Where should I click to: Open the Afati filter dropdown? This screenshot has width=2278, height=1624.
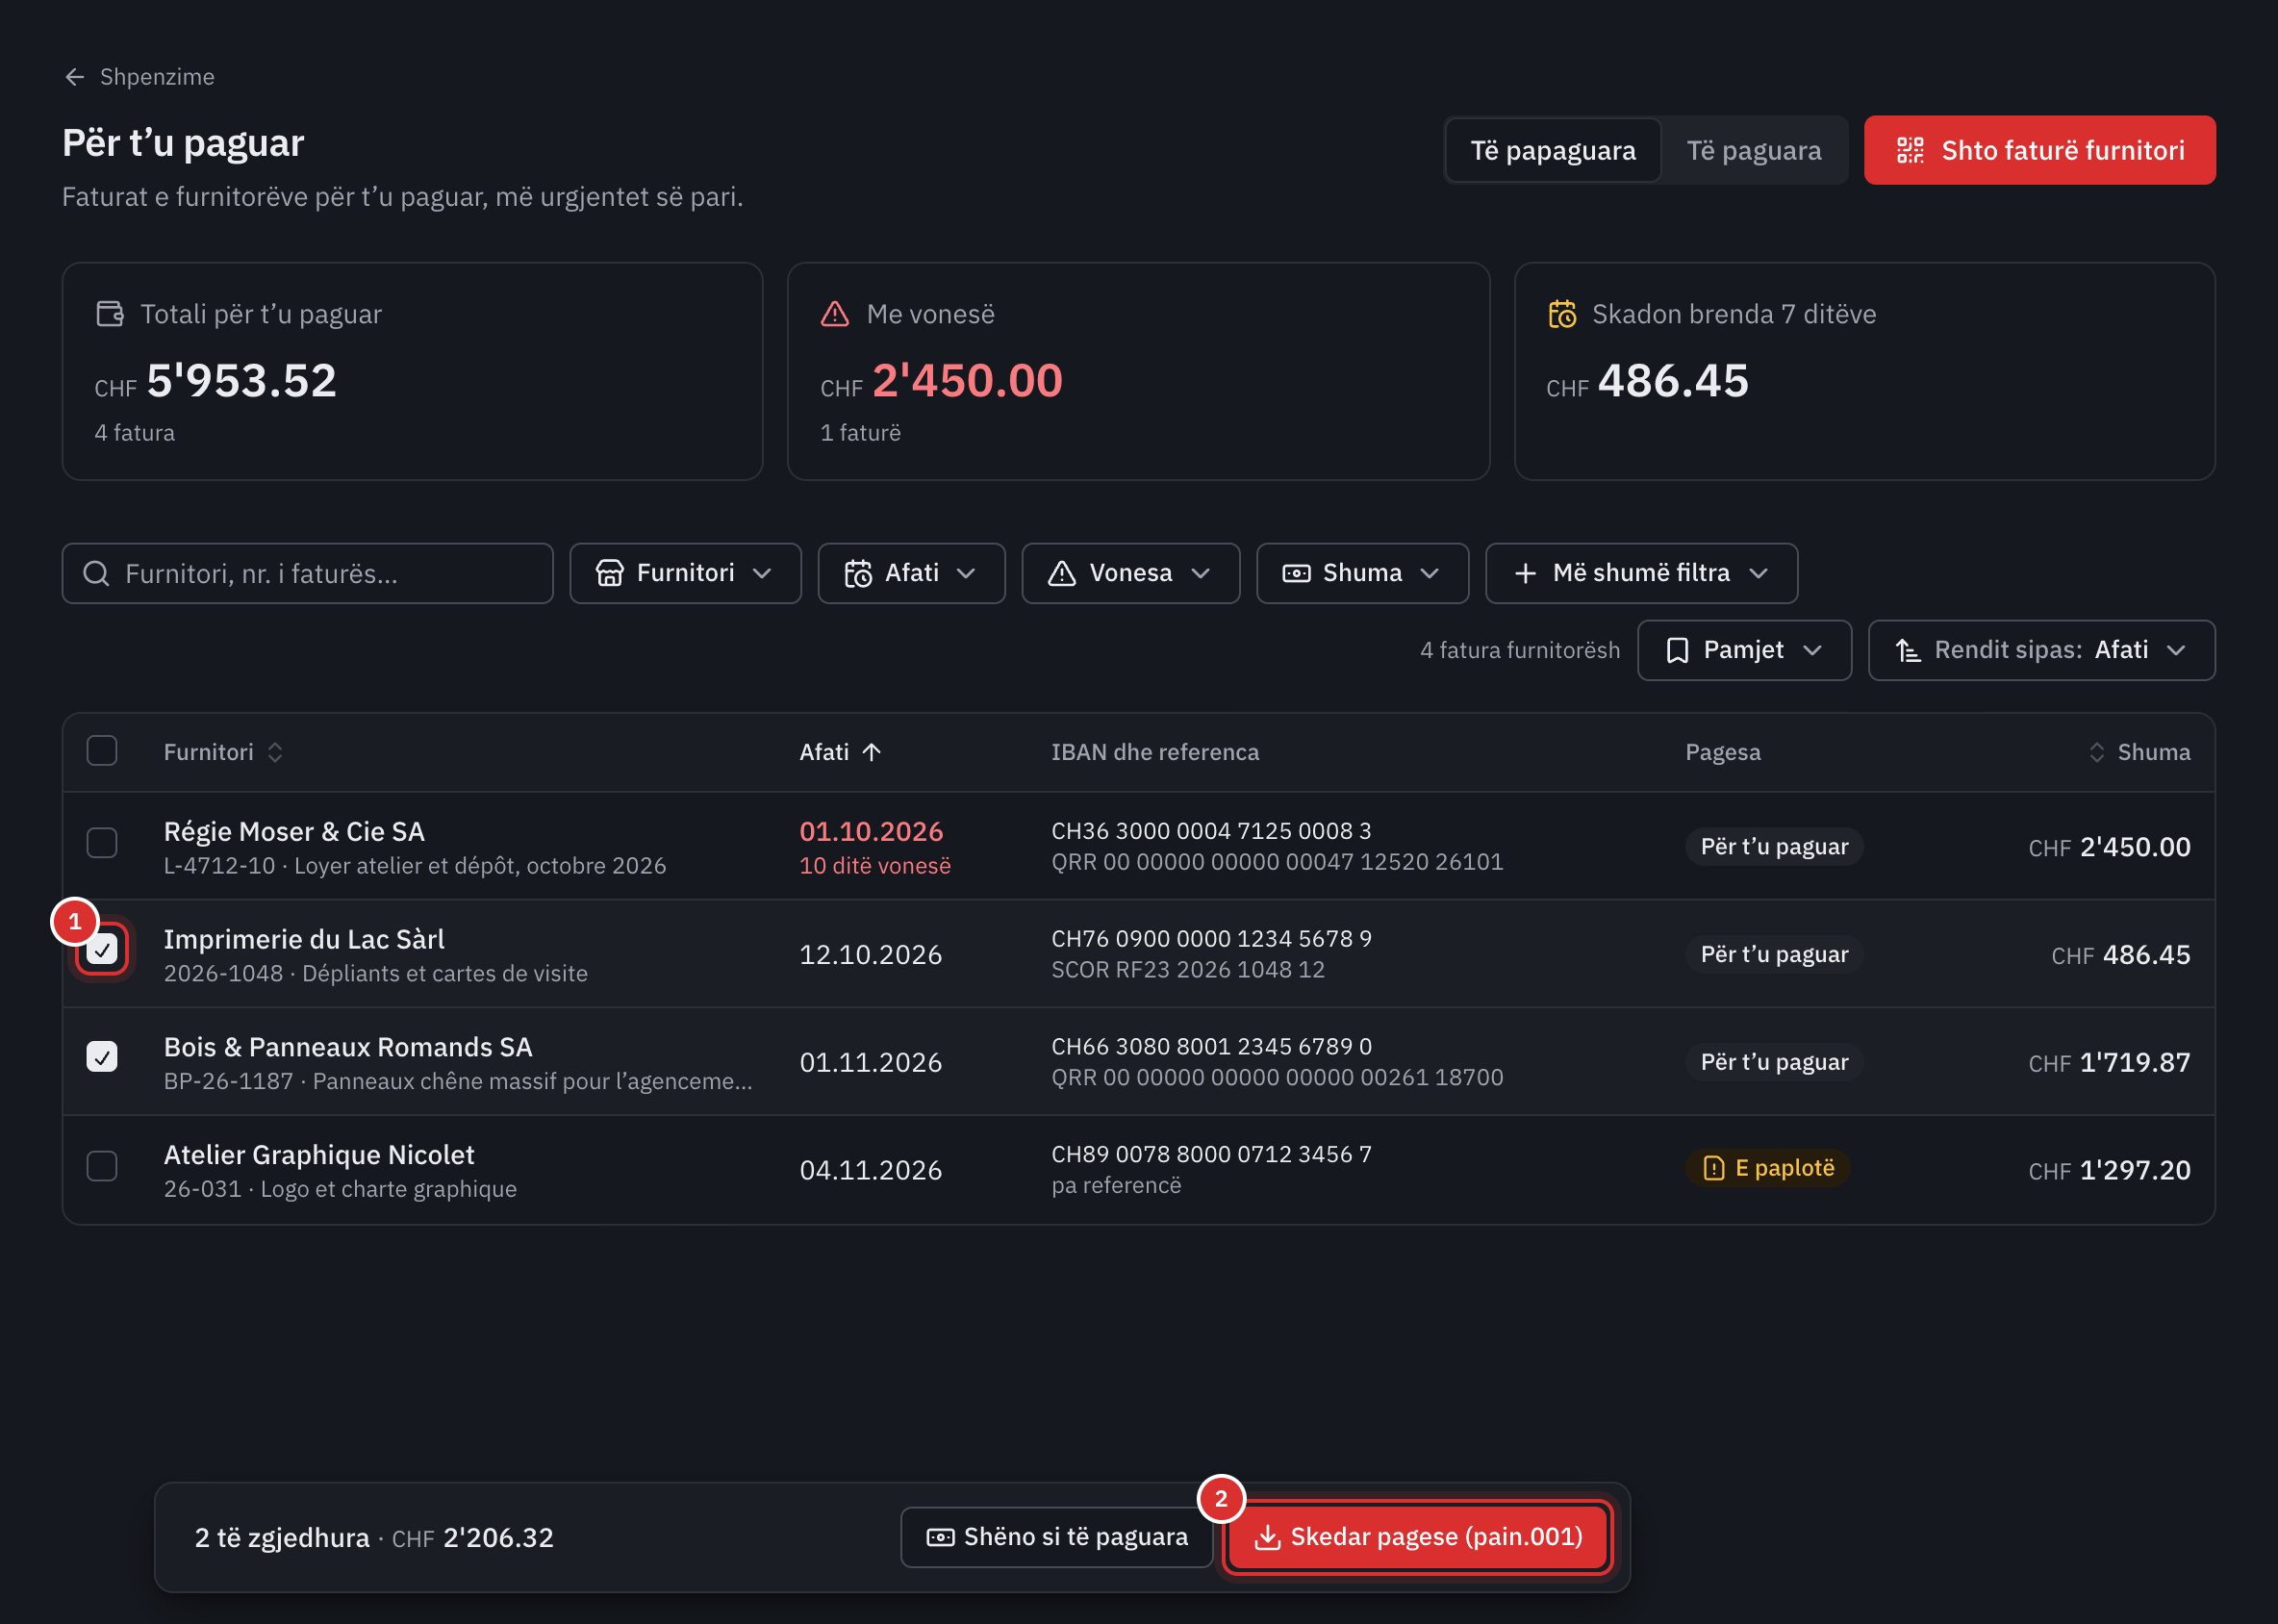[x=911, y=573]
